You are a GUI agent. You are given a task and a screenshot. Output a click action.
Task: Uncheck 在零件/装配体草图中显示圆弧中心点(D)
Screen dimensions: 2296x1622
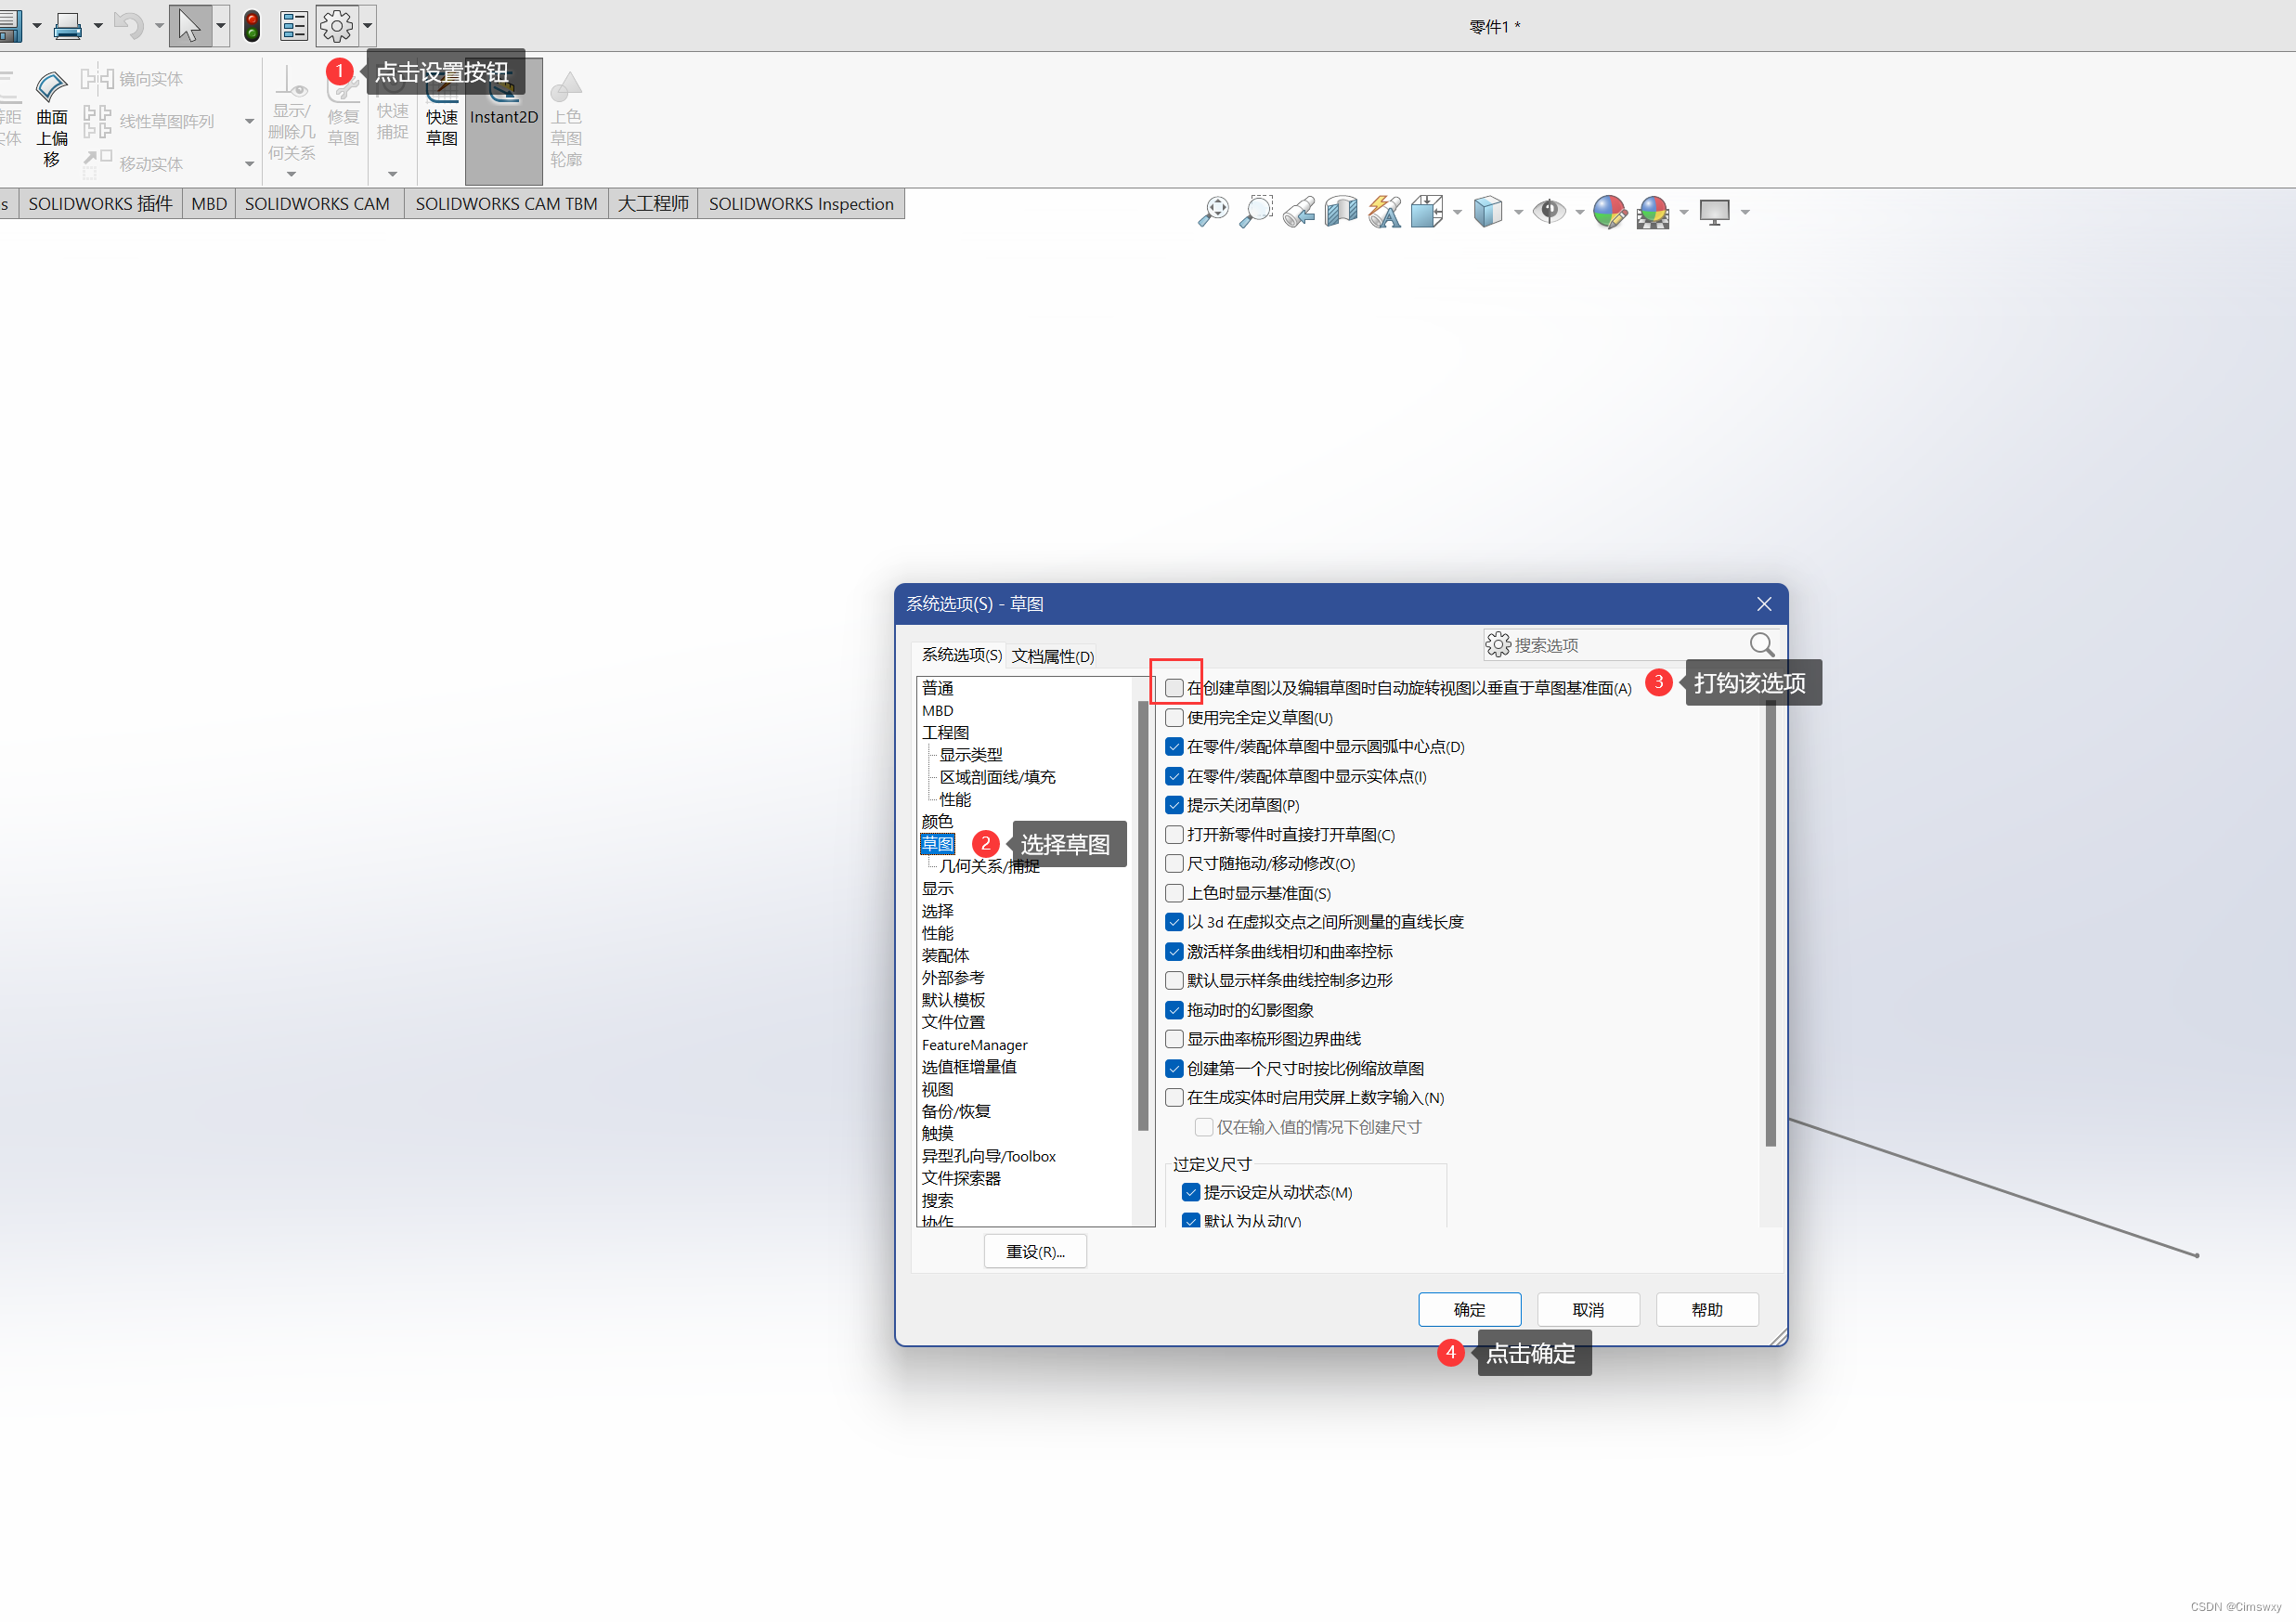point(1174,747)
